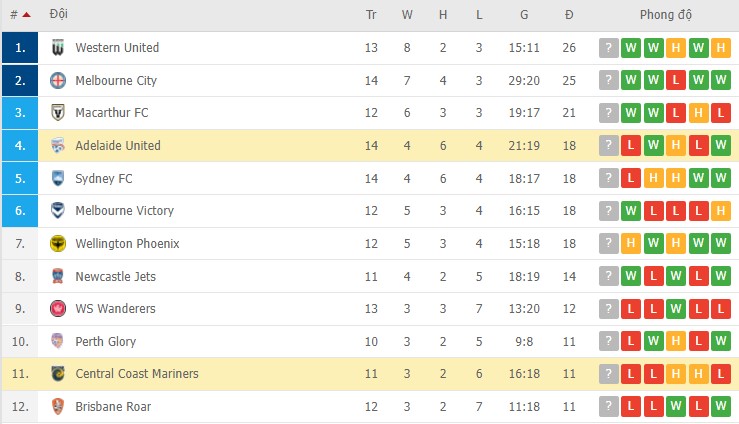Open the Newcastle Jets team link
The width and height of the screenshot is (739, 424).
[x=115, y=276]
